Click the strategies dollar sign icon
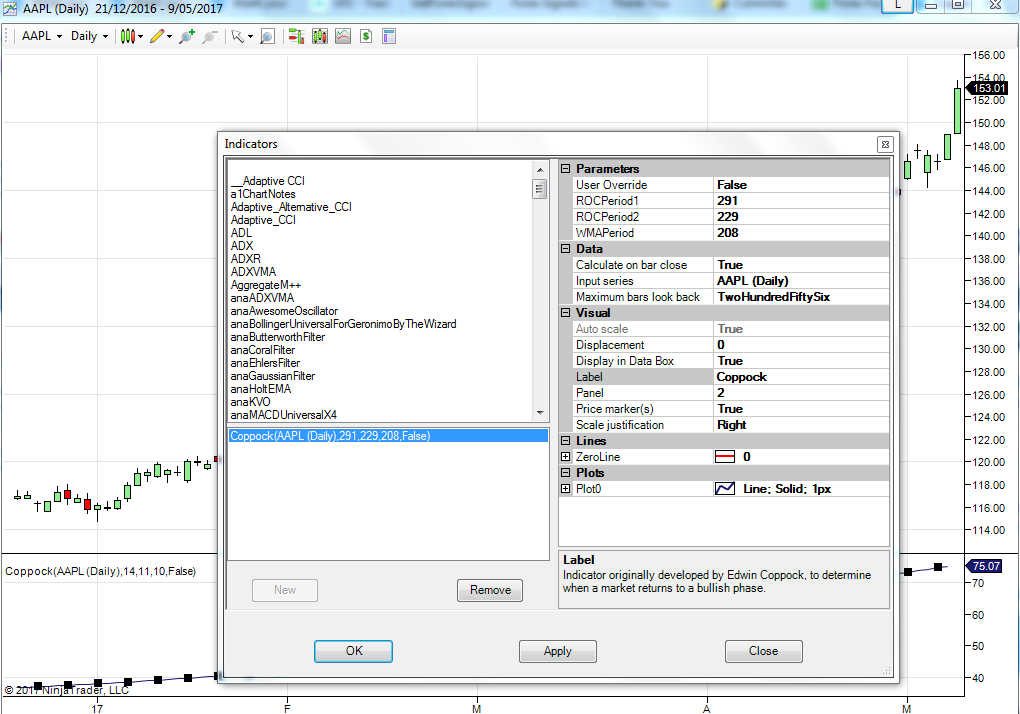Image resolution: width=1020 pixels, height=714 pixels. 366,36
